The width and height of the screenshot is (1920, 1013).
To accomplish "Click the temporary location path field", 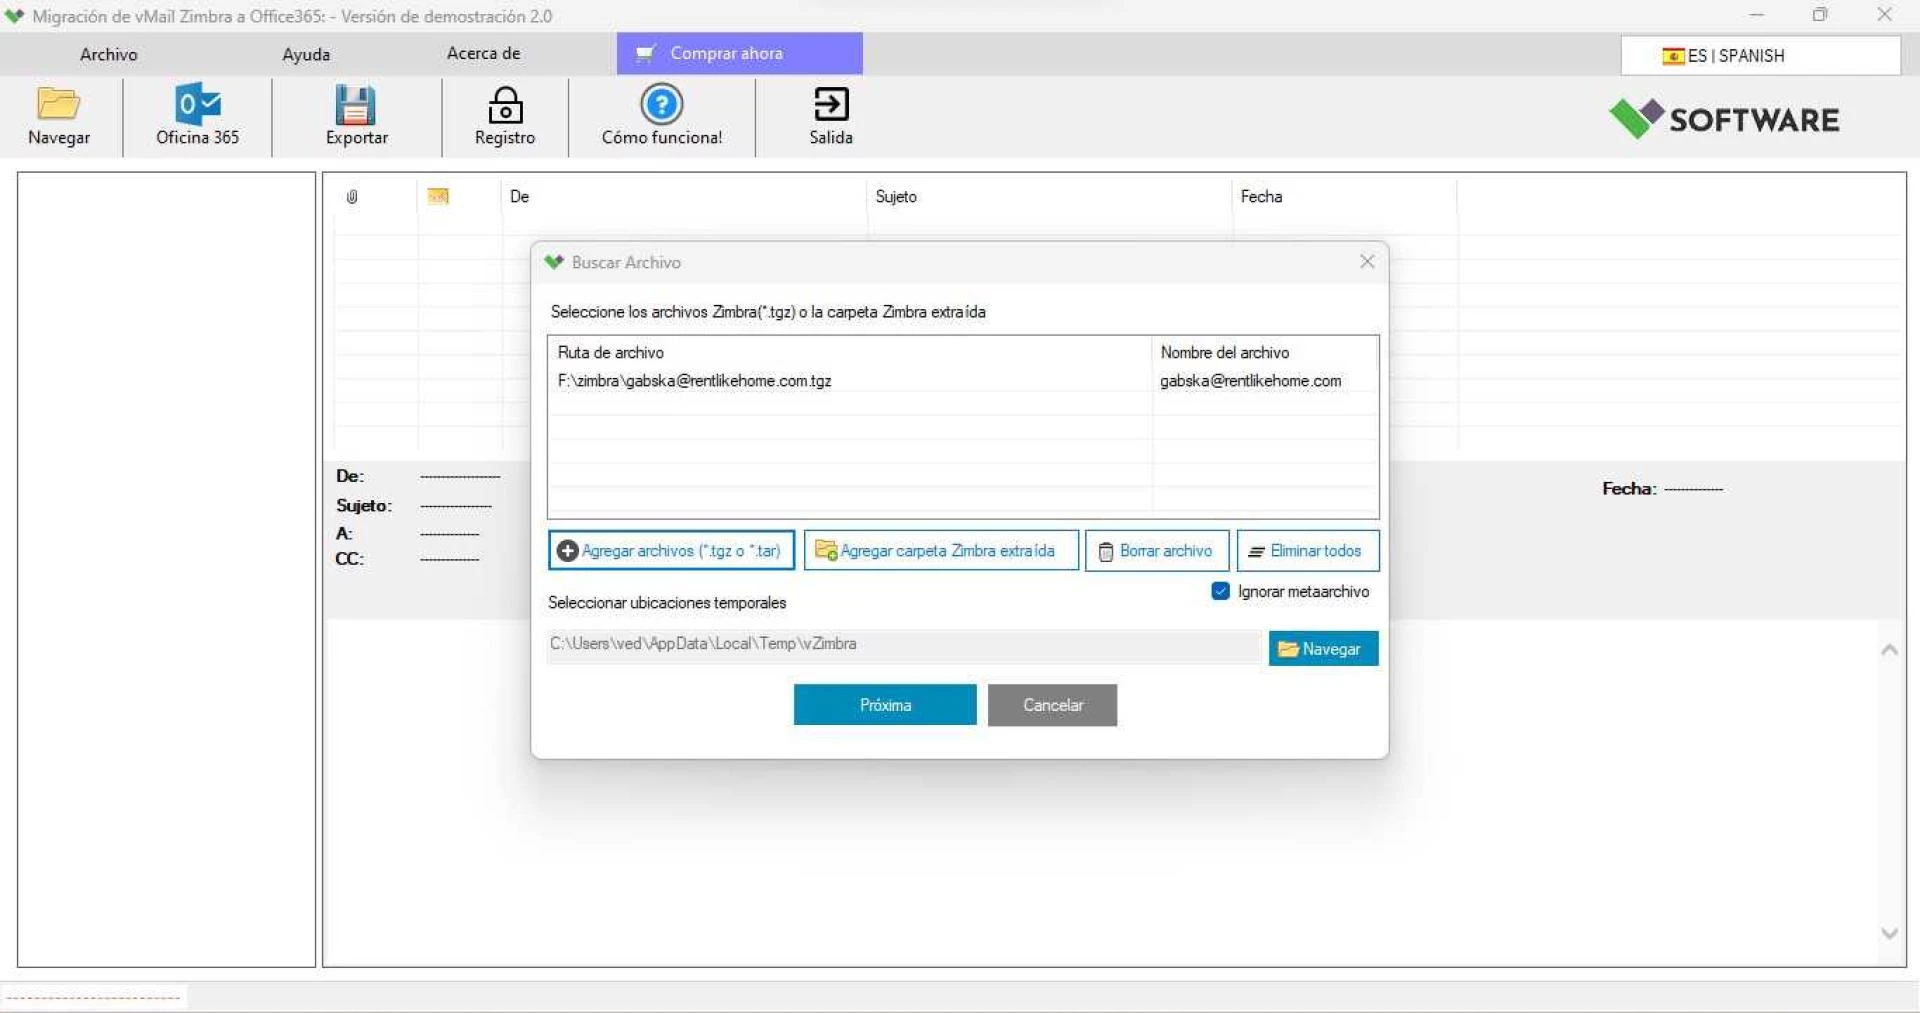I will click(x=903, y=645).
